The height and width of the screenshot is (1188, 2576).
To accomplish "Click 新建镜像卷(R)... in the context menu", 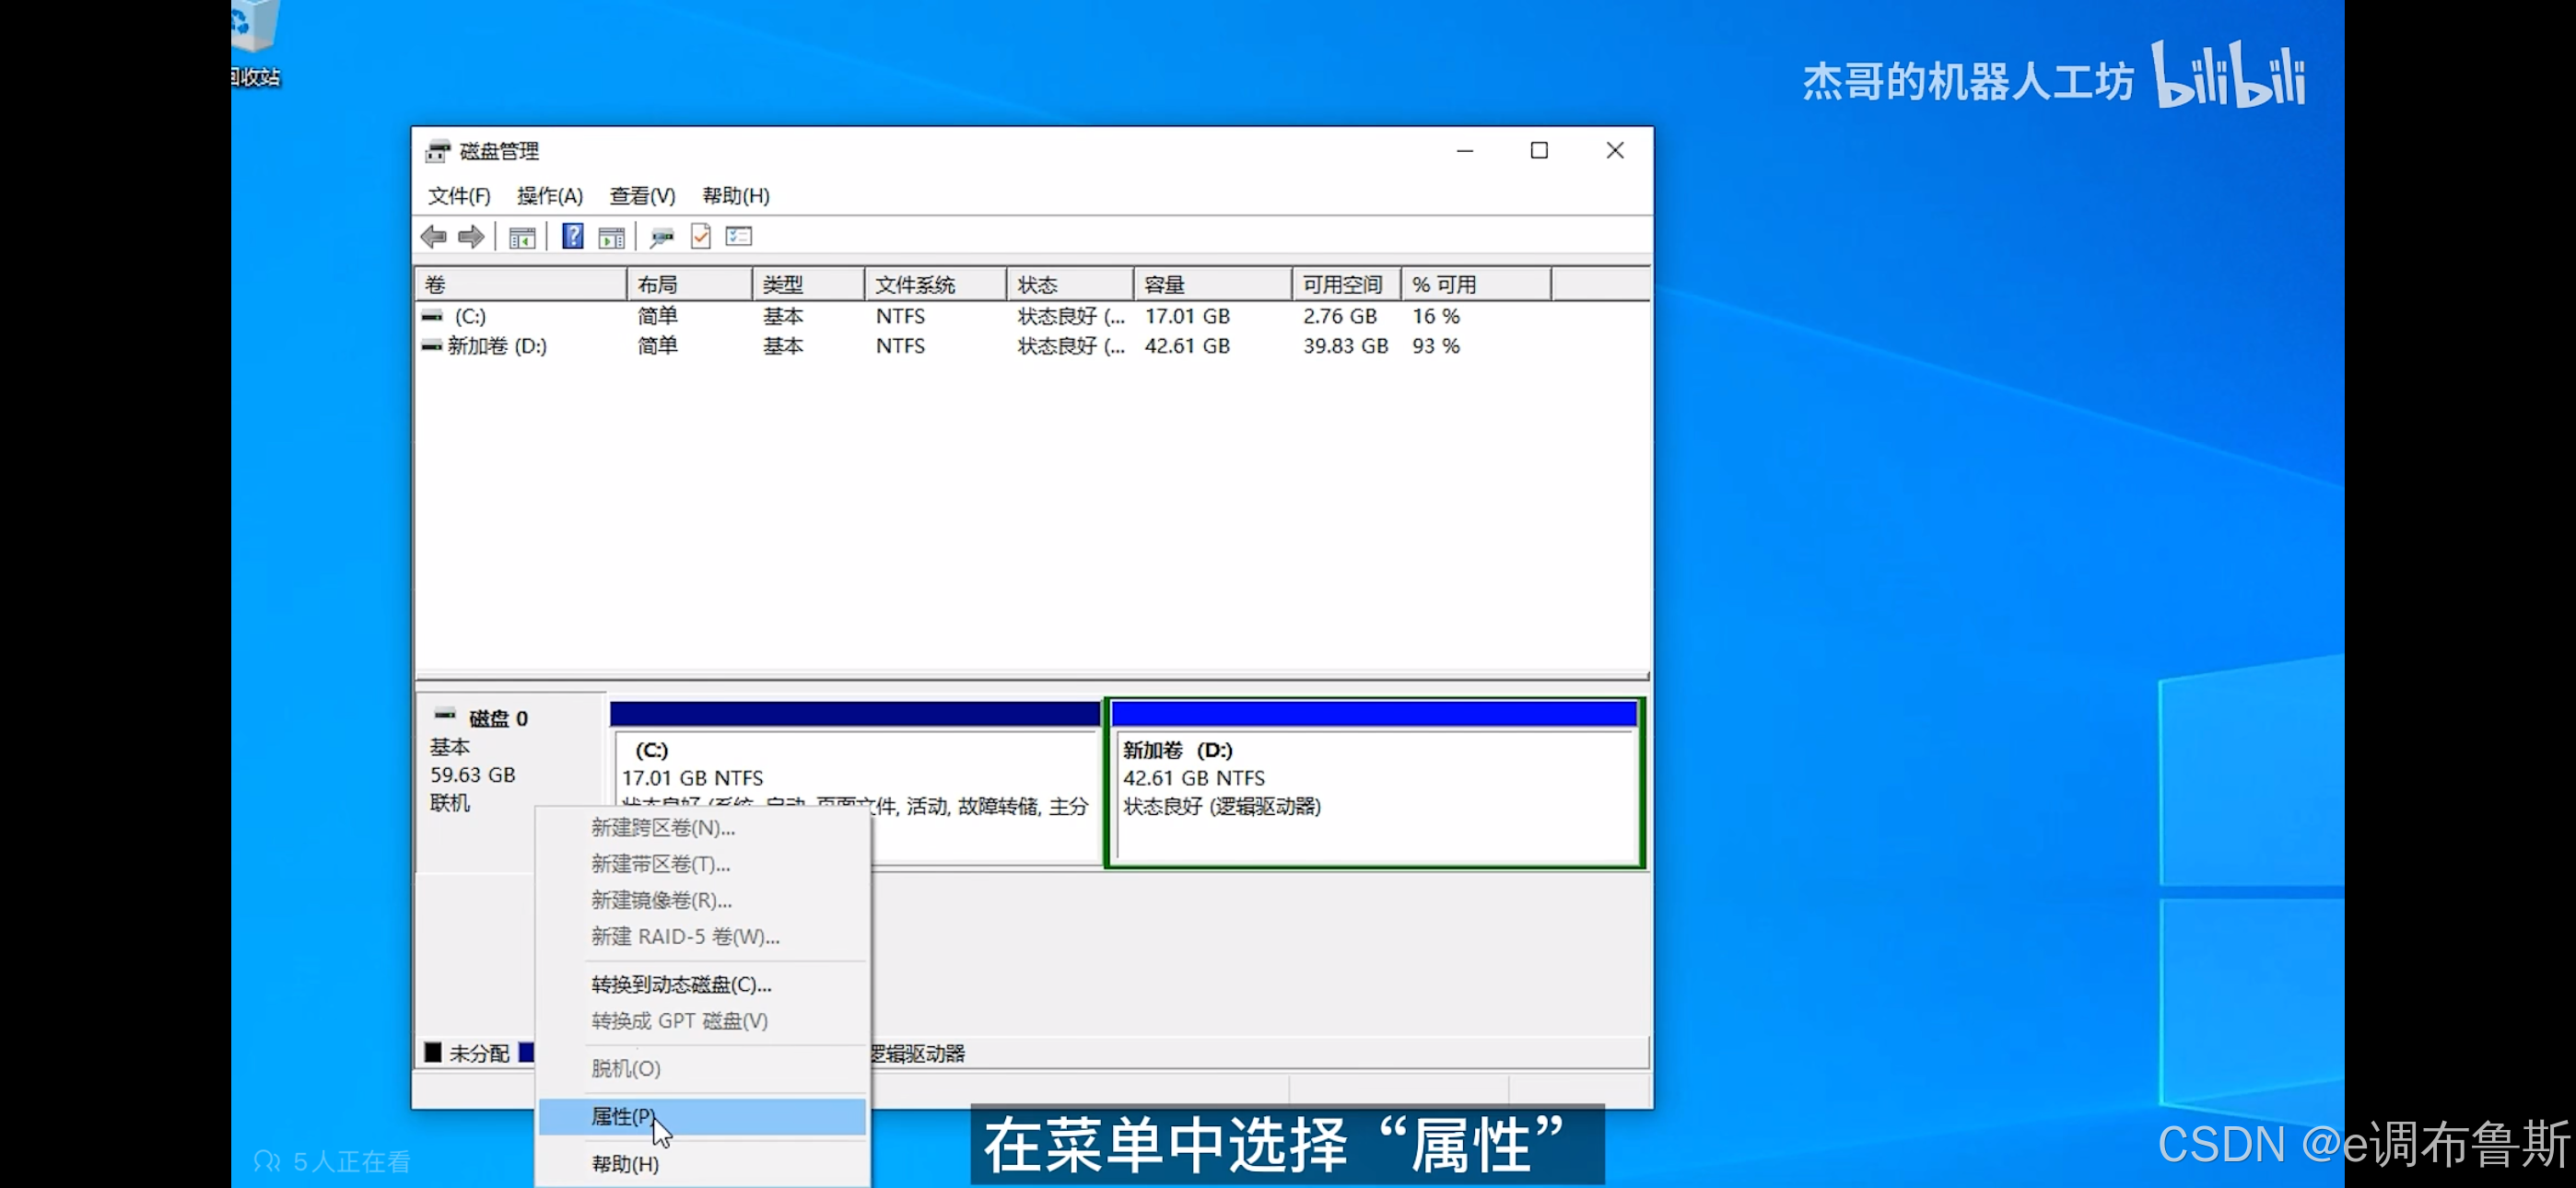I will tap(702, 900).
